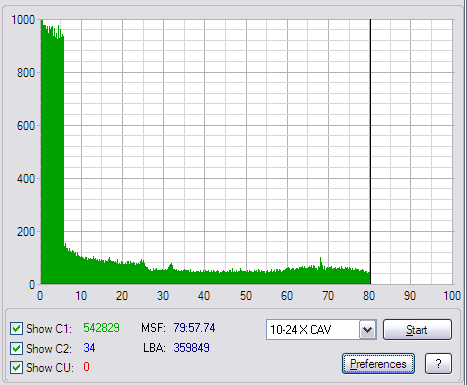The image size is (467, 385).
Task: Open the 10-24 X CAV speed dropdown arrow
Action: [367, 330]
